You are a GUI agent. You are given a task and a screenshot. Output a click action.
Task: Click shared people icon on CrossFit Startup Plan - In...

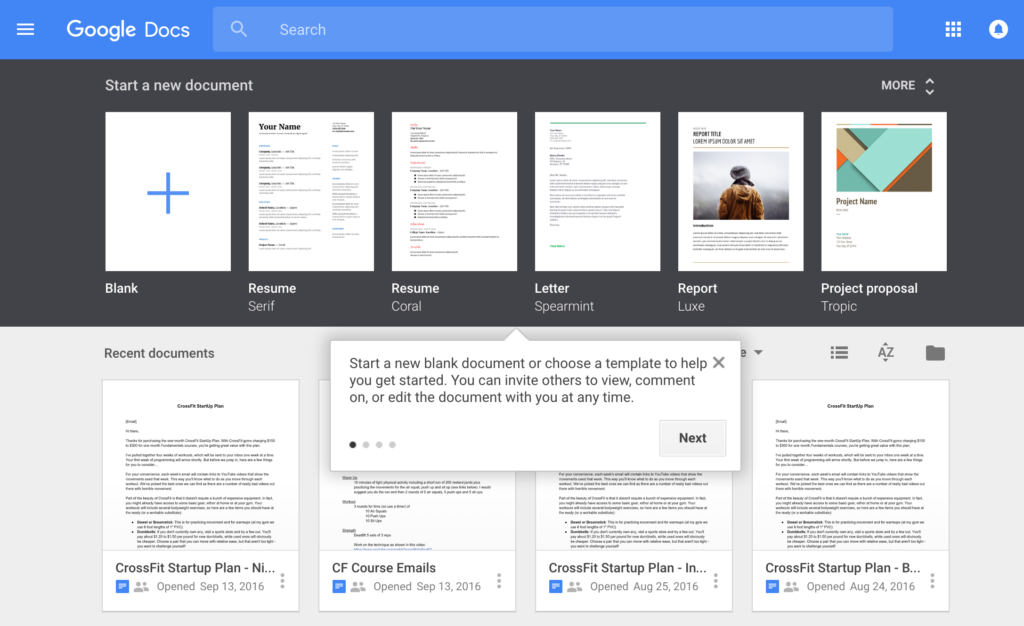575,586
